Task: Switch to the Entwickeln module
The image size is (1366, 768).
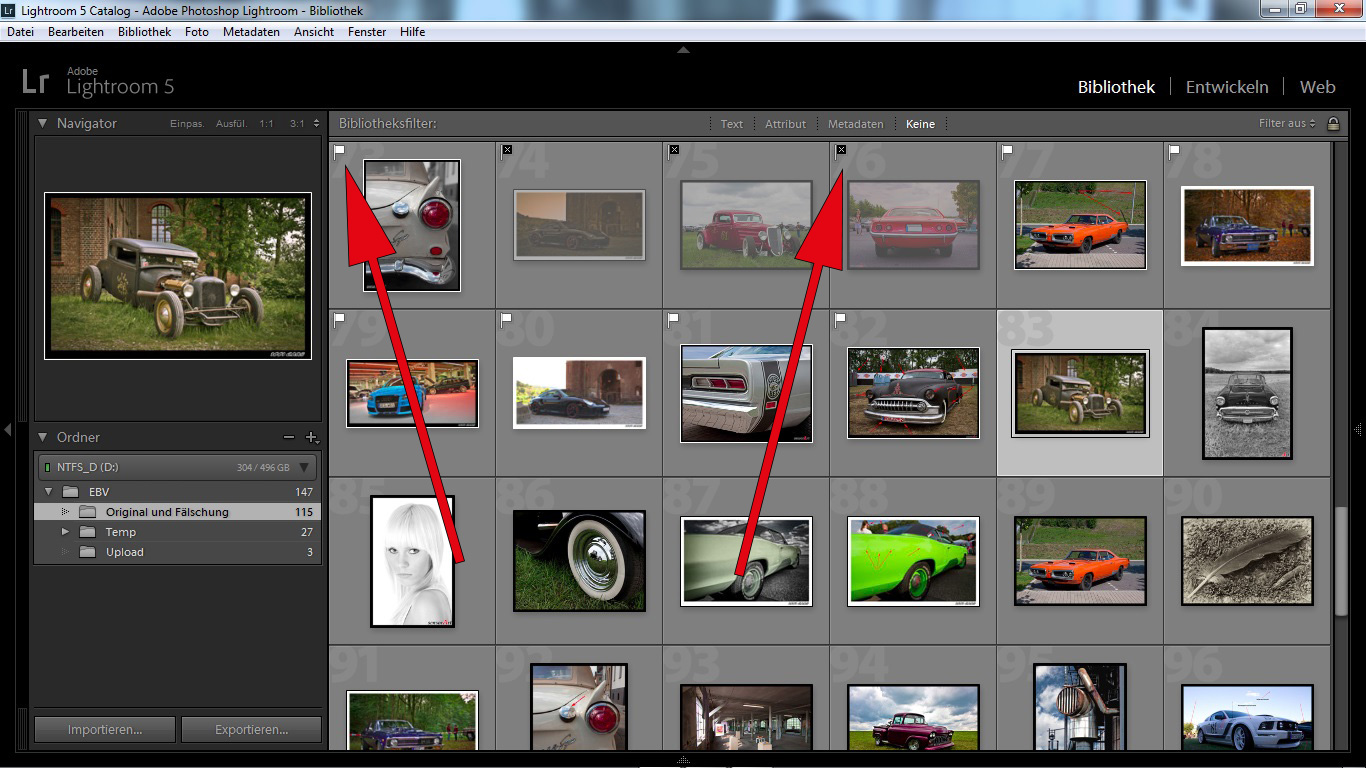Action: coord(1227,87)
